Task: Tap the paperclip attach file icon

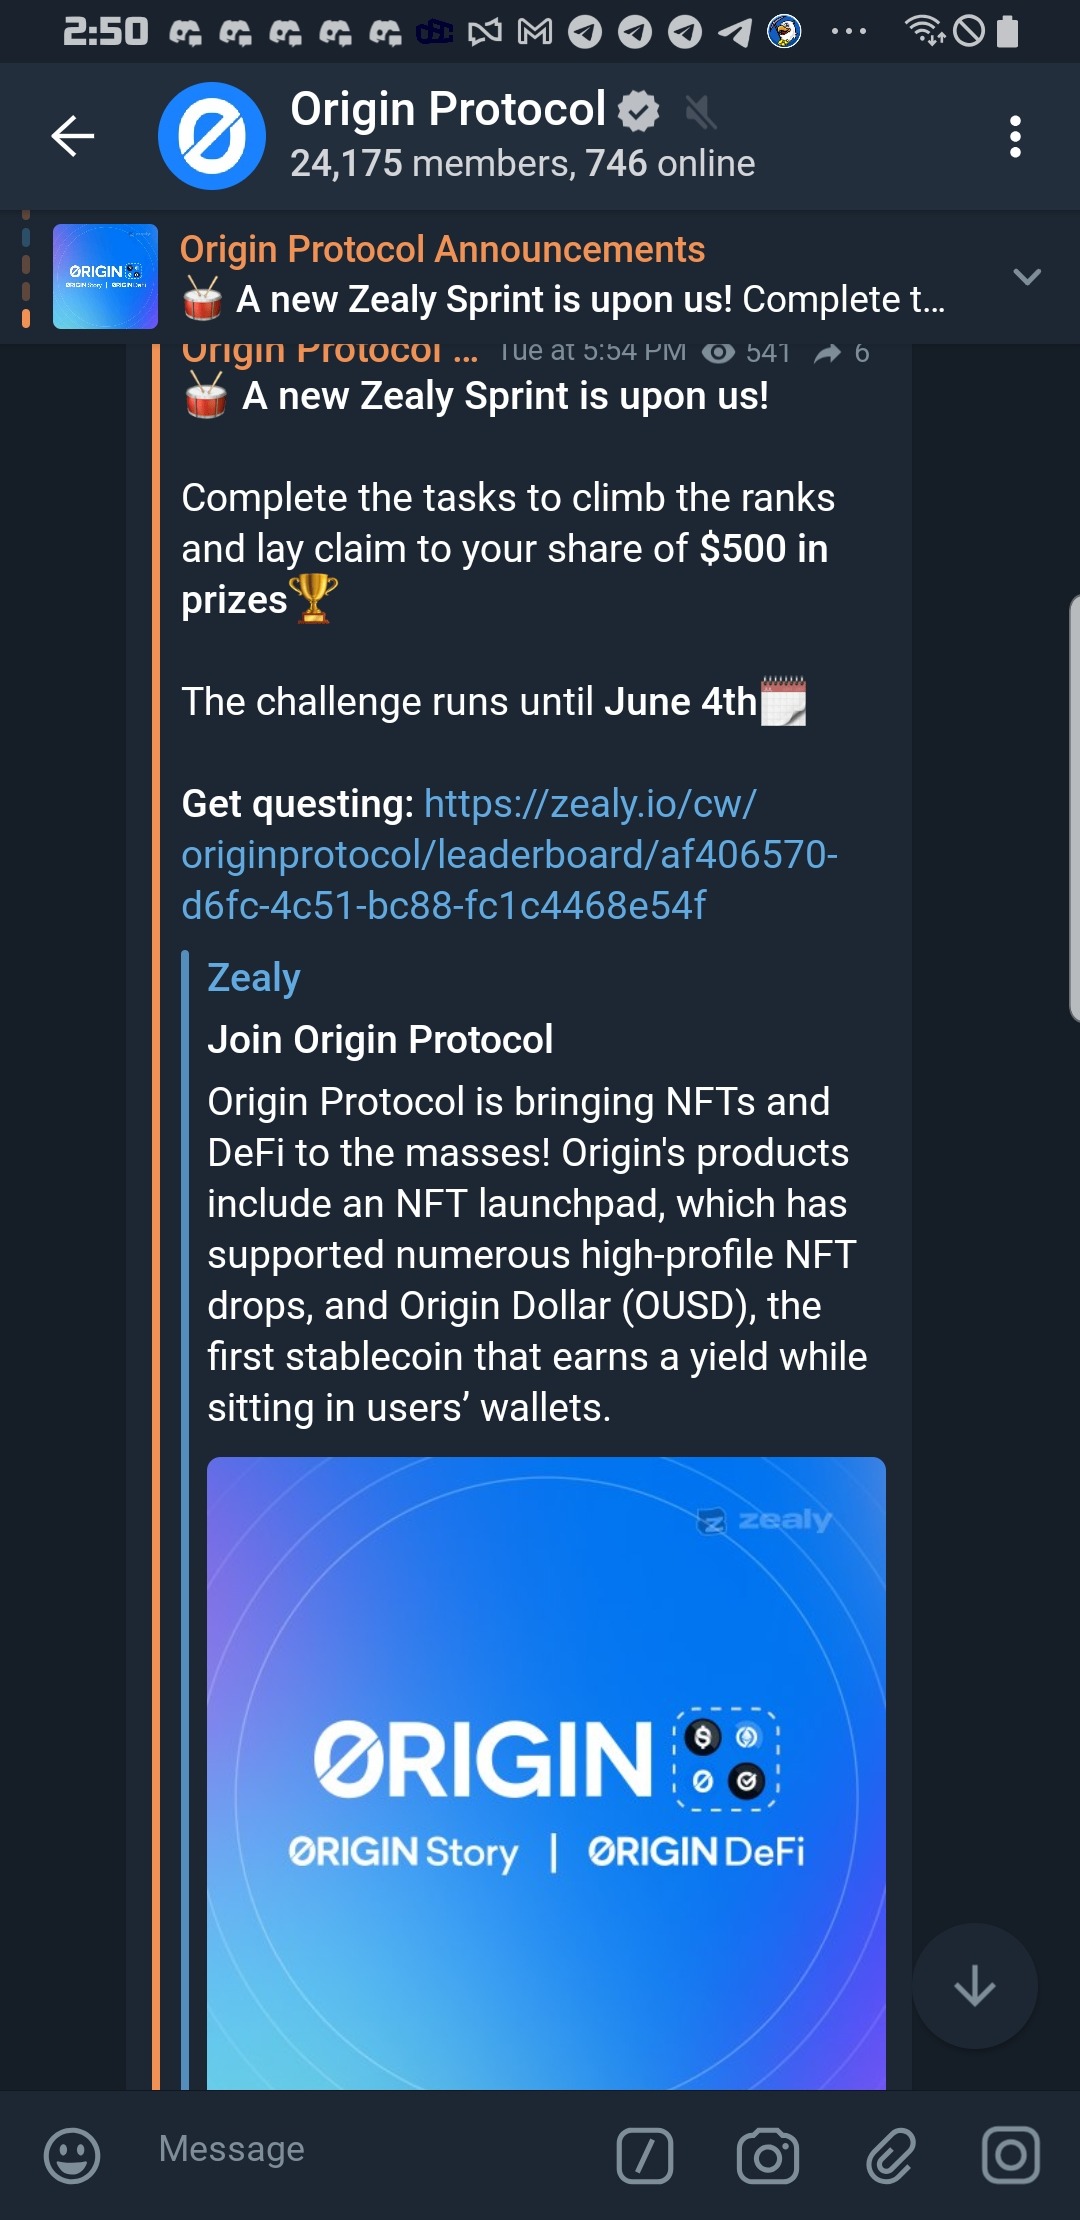Action: 890,2155
